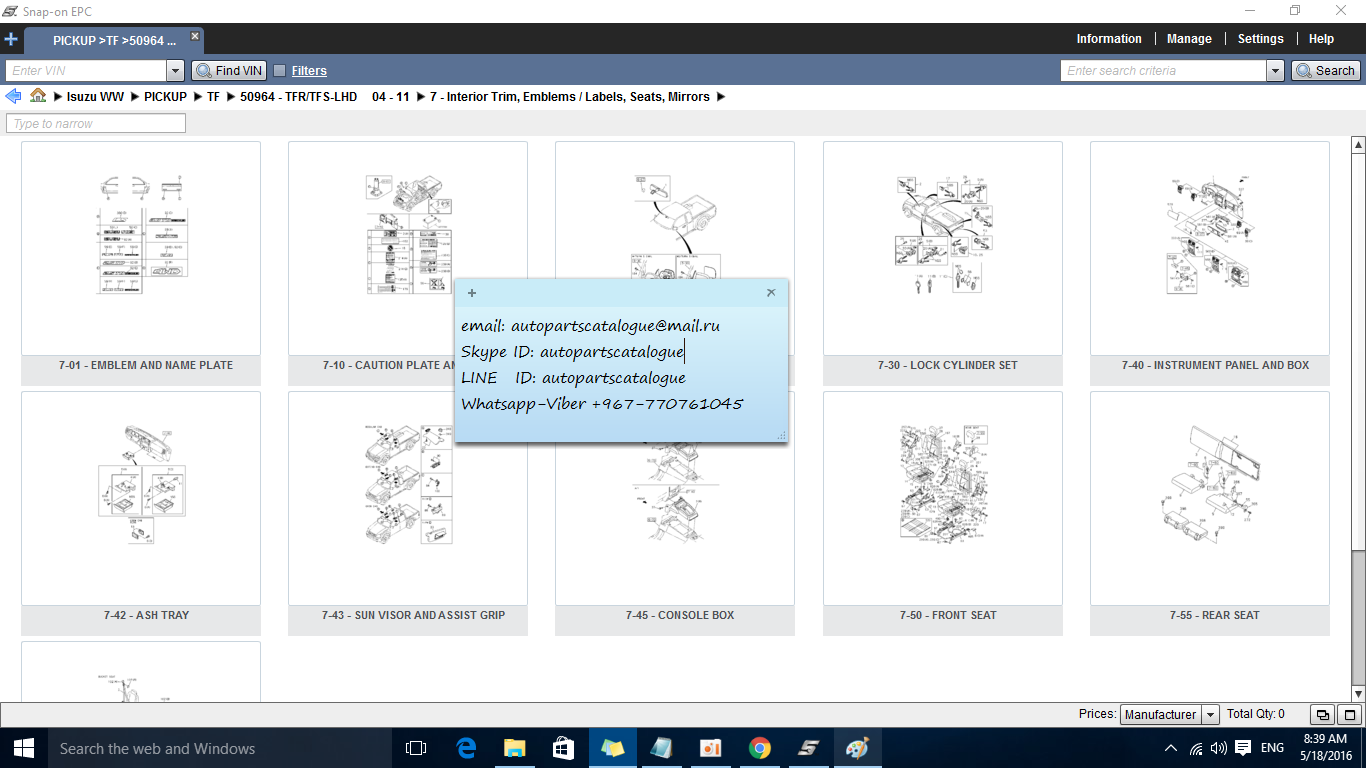Show hidden system tray icons
1366x768 pixels.
click(1171, 748)
